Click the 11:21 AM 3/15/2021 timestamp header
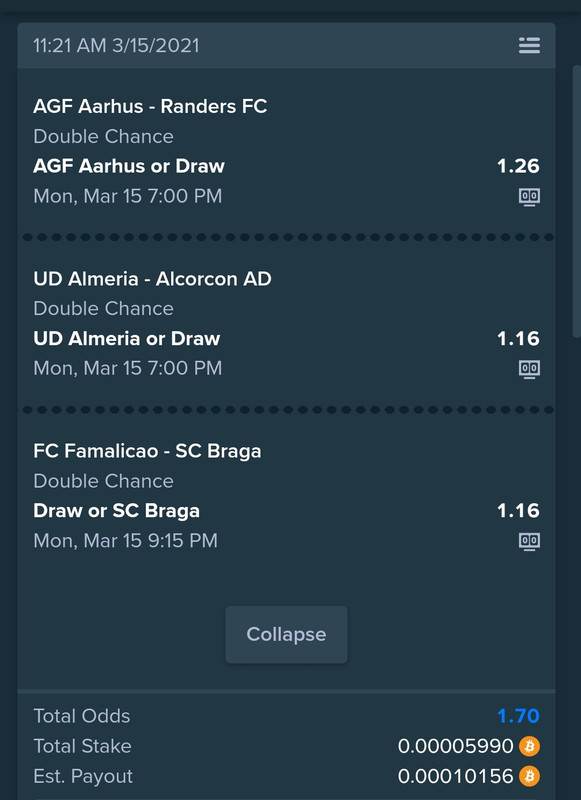Screen dimensions: 581x800 [116, 45]
